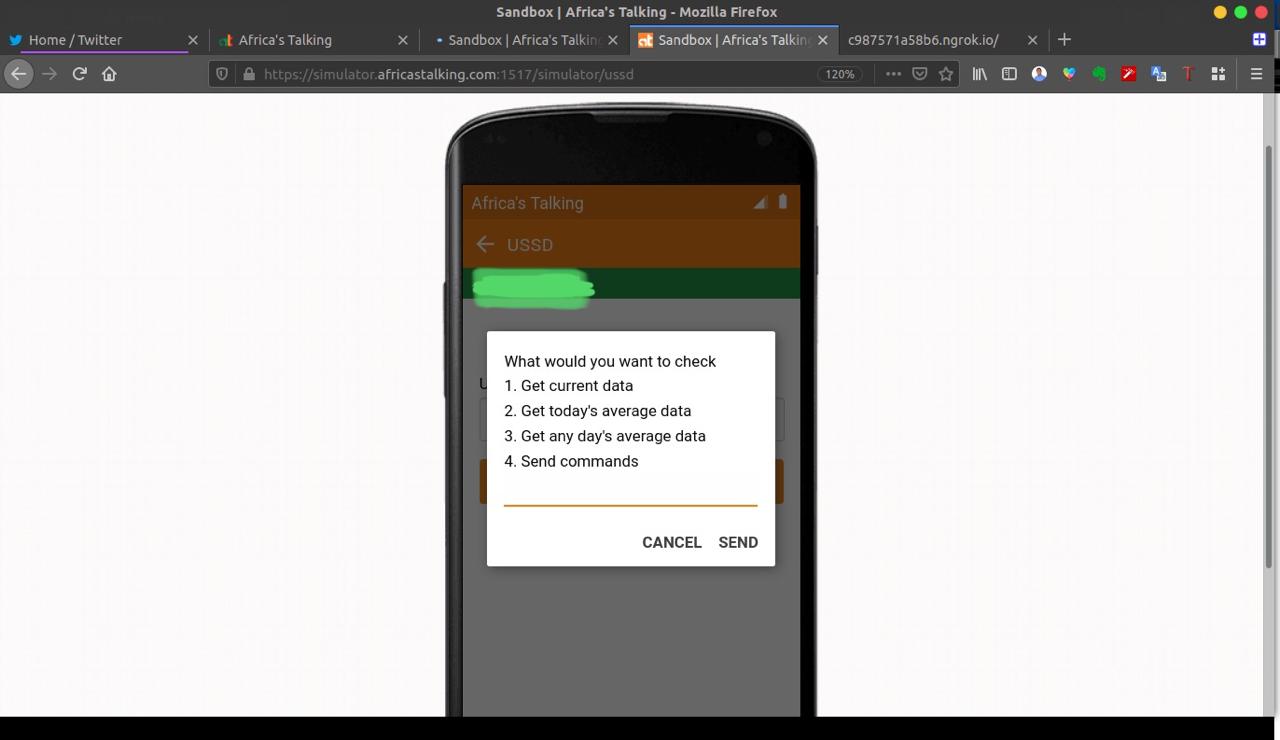Close the Africa's Talking tab
This screenshot has width=1280, height=740.
(x=403, y=40)
